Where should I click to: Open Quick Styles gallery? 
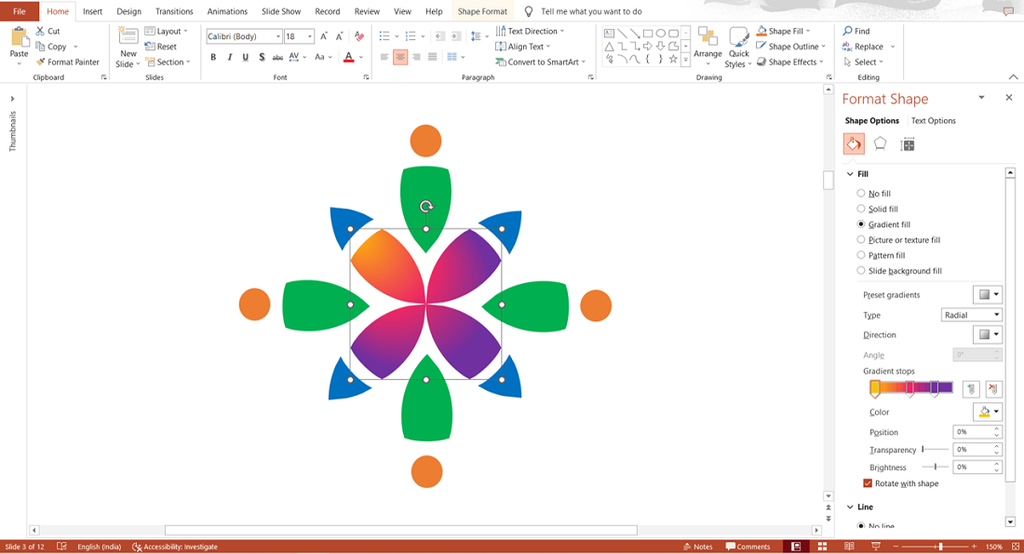click(739, 47)
